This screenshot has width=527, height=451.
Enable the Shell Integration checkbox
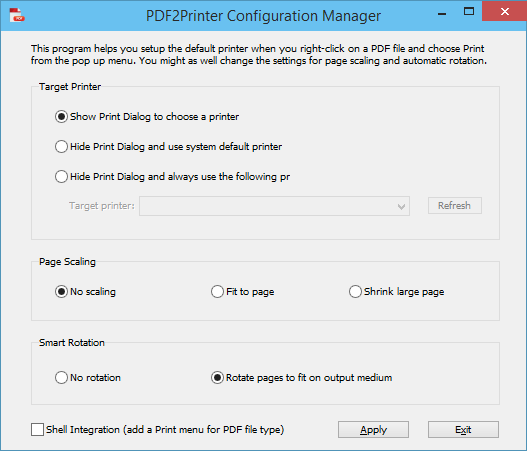(x=37, y=429)
